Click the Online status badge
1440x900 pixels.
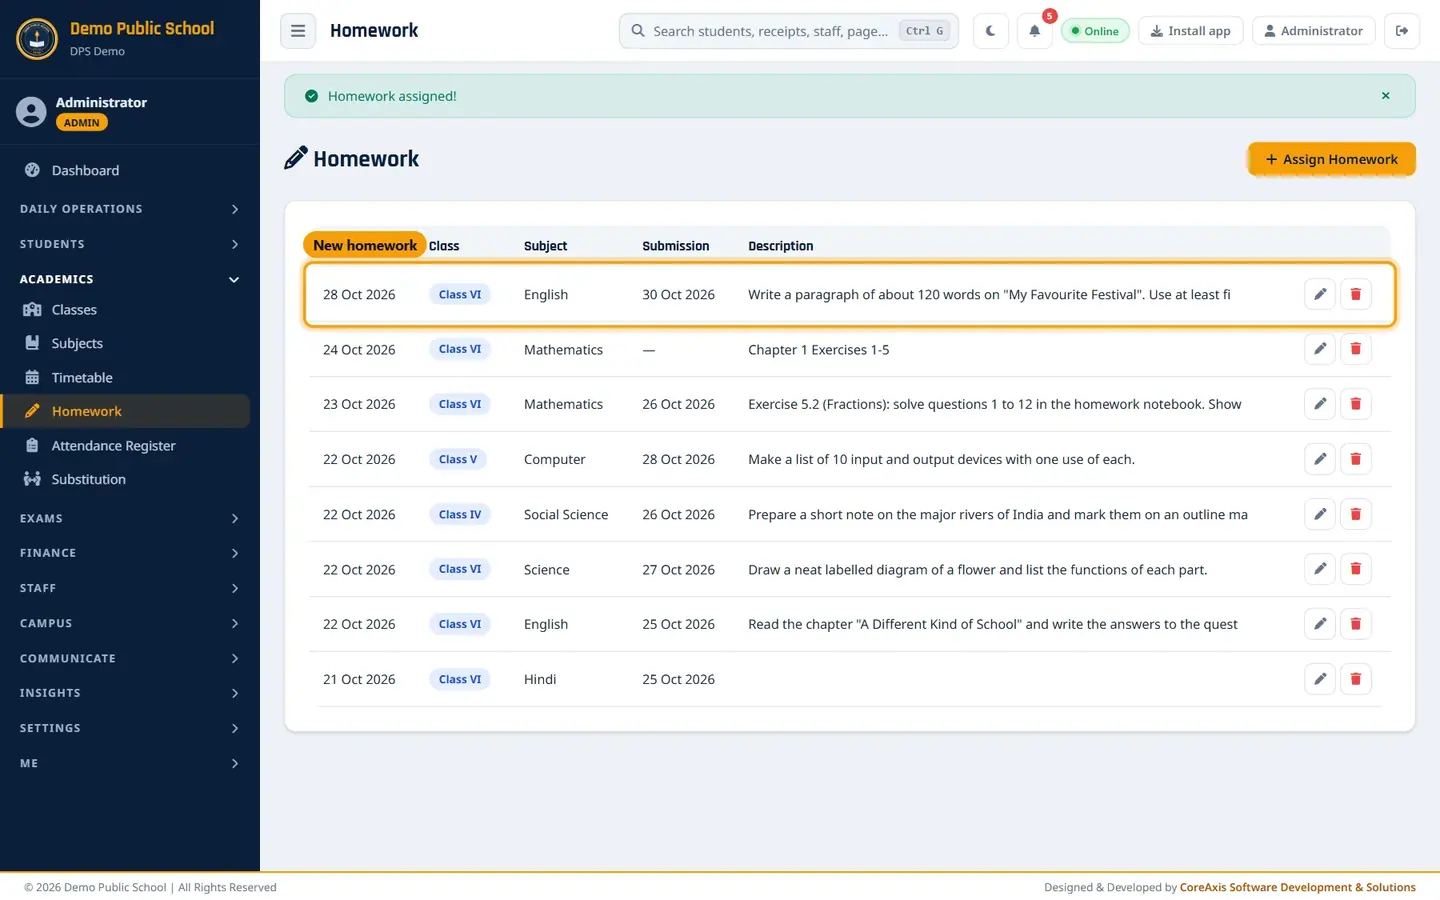coord(1095,31)
